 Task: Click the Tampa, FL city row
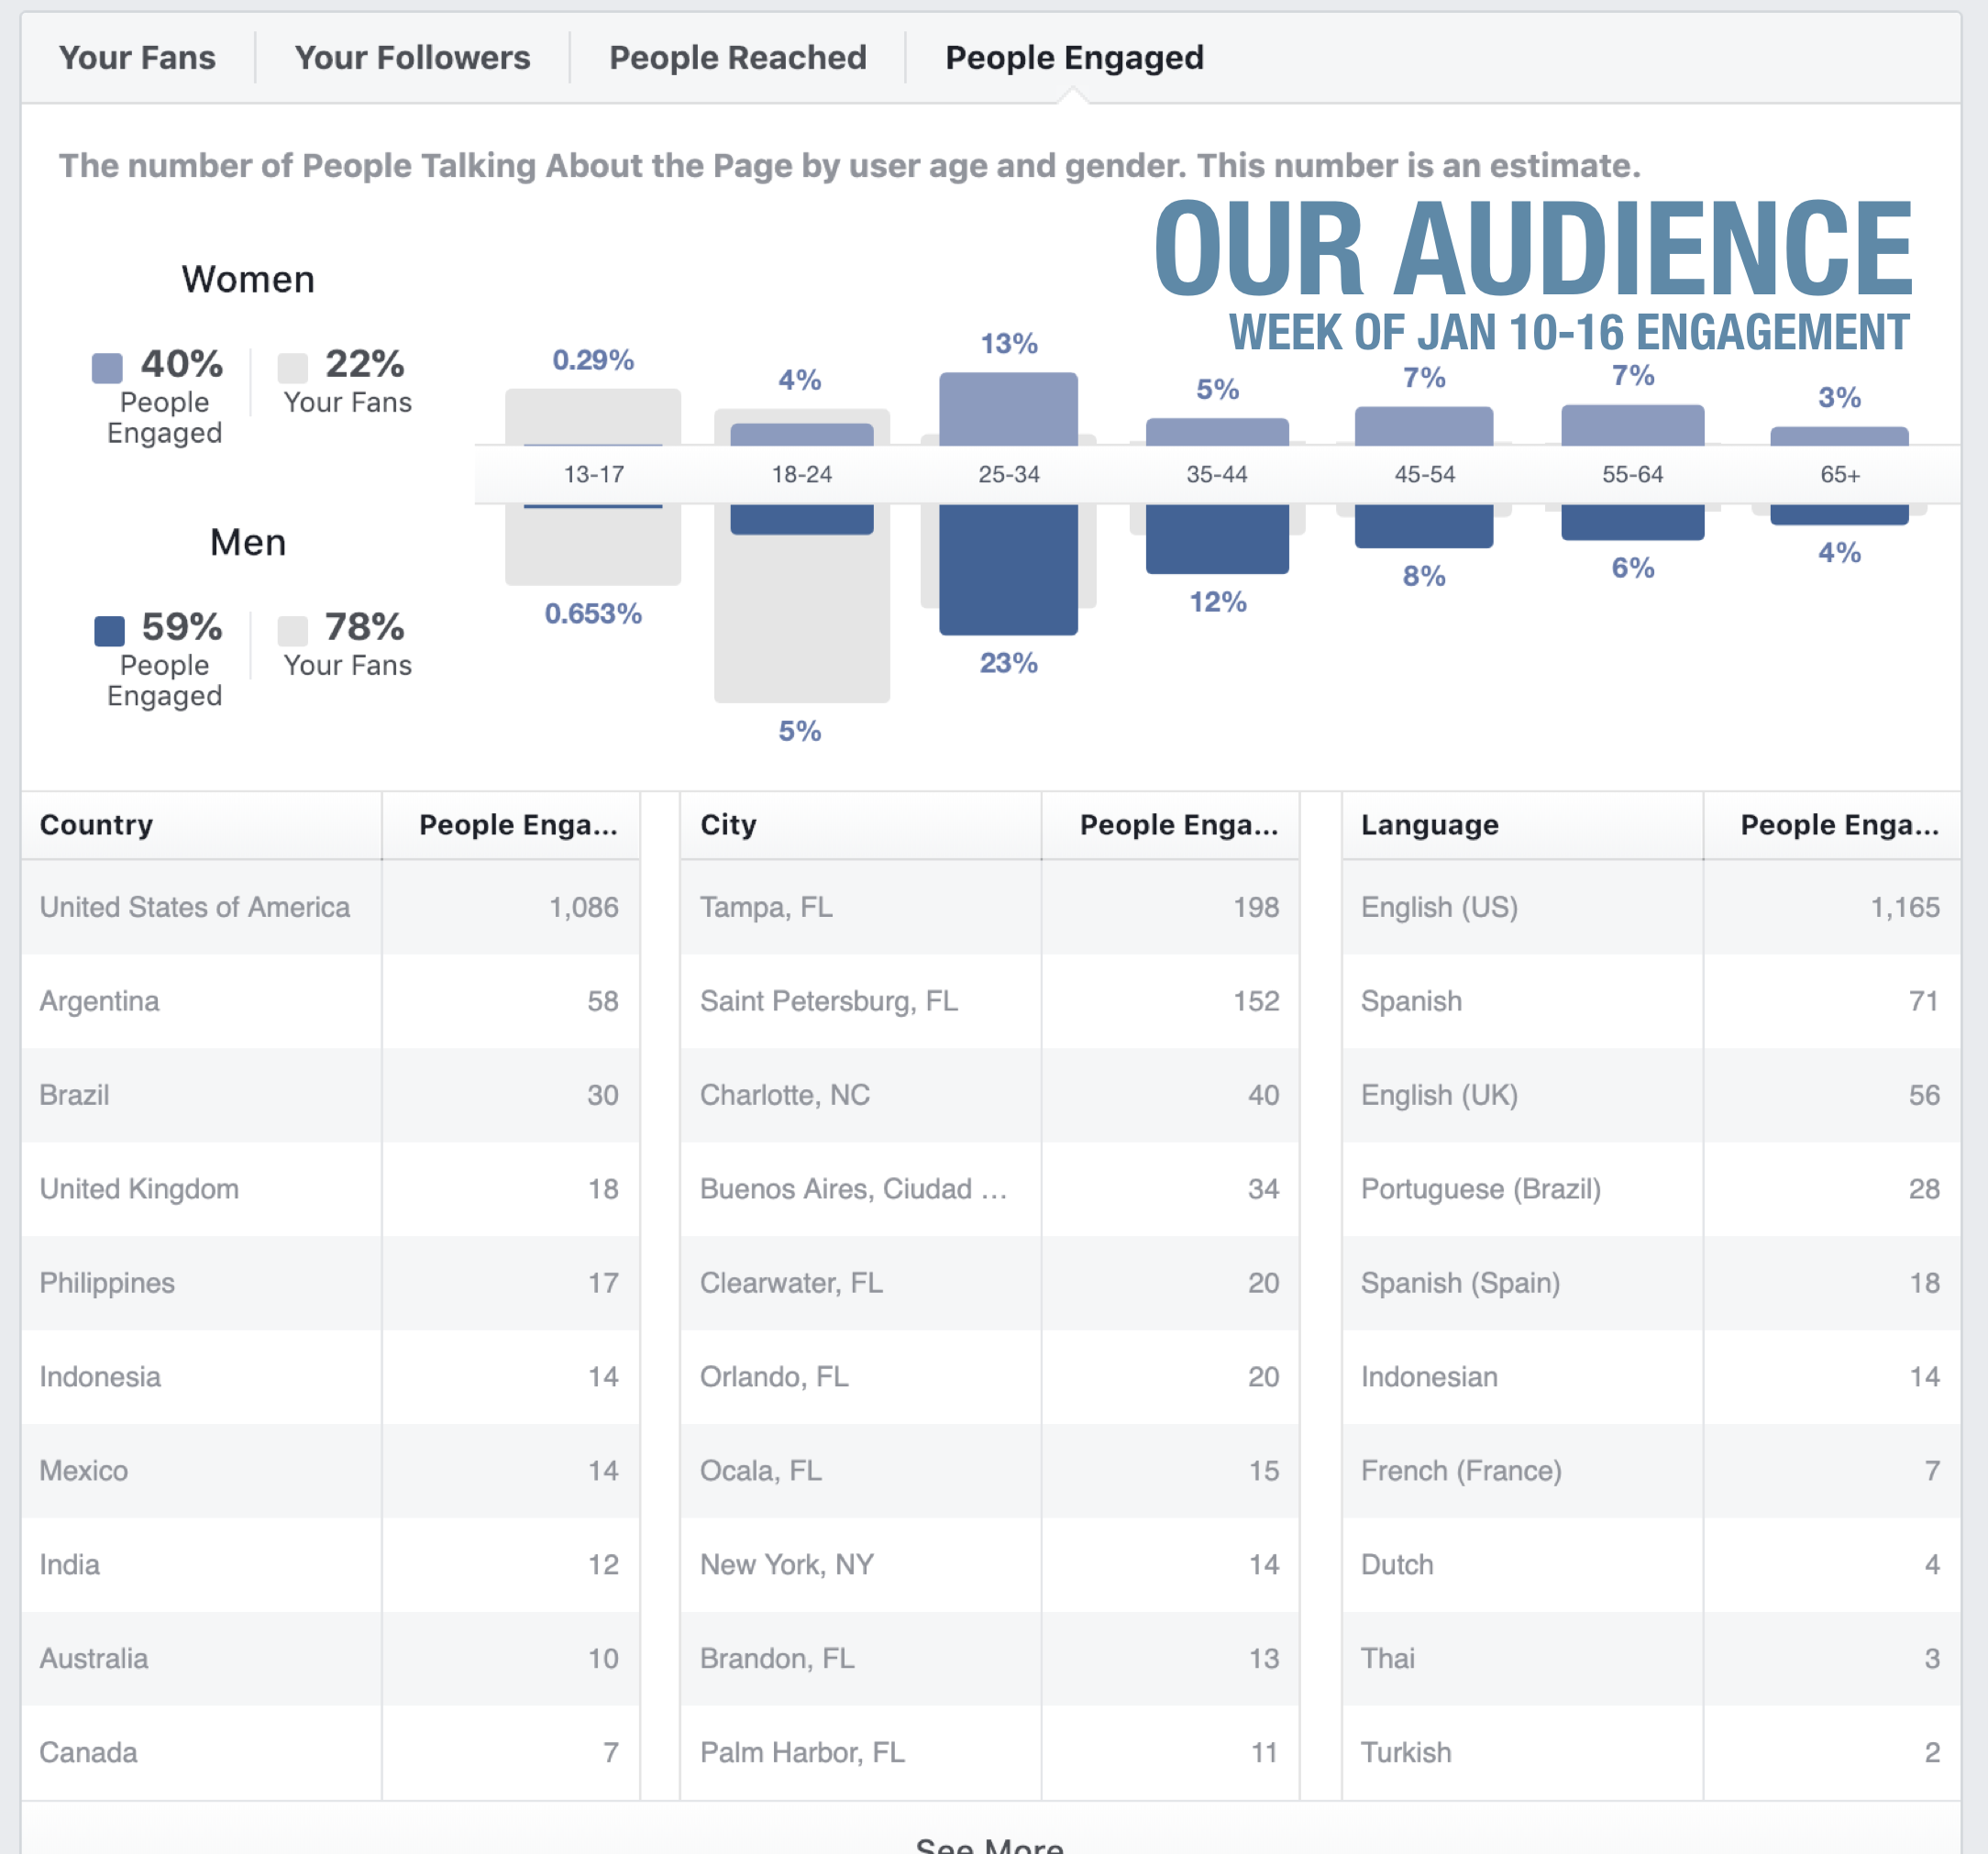pos(990,907)
